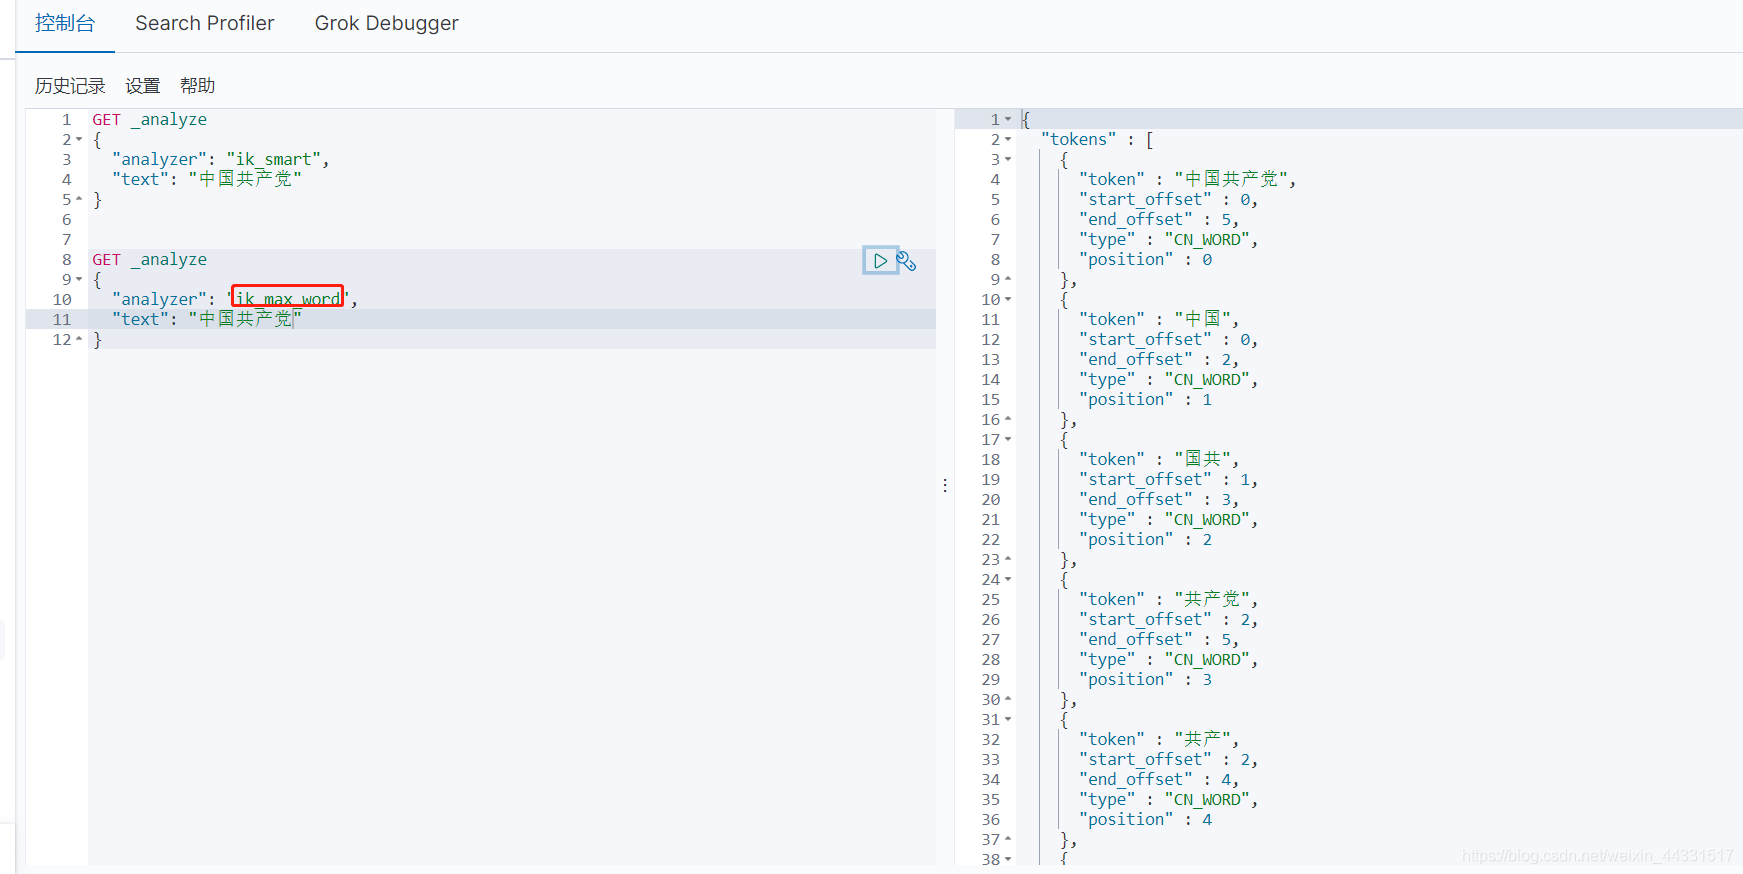The width and height of the screenshot is (1743, 874).
Task: Open 帮助 help
Action: [198, 86]
